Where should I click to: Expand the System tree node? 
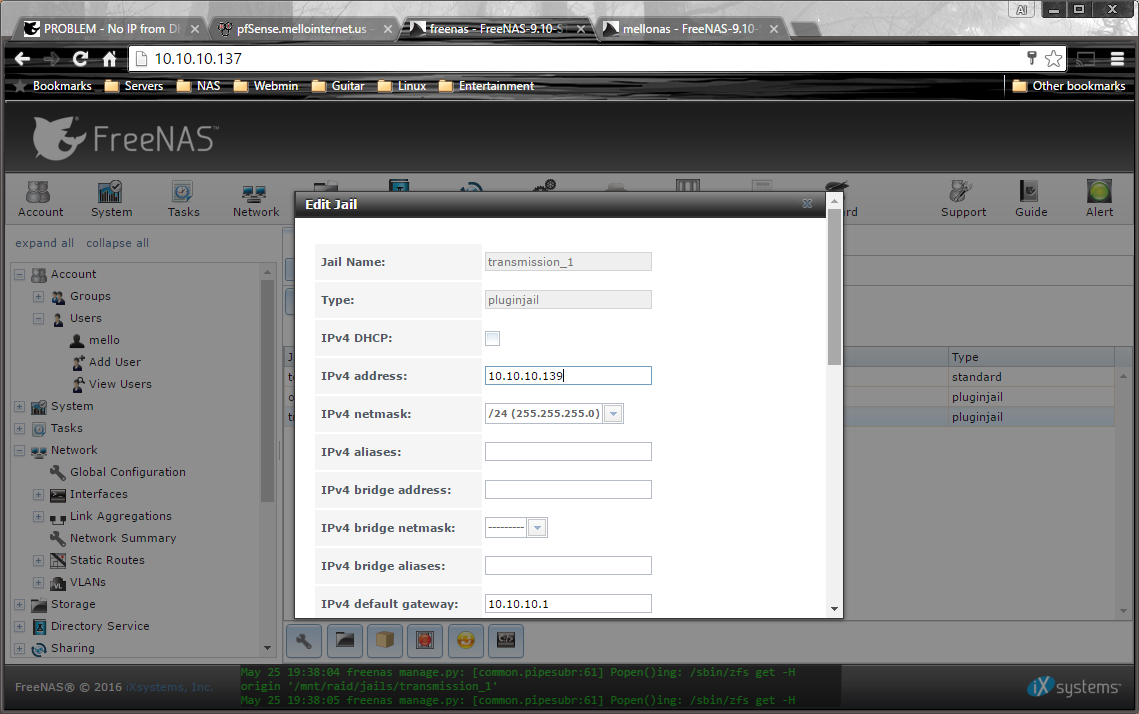click(x=20, y=407)
